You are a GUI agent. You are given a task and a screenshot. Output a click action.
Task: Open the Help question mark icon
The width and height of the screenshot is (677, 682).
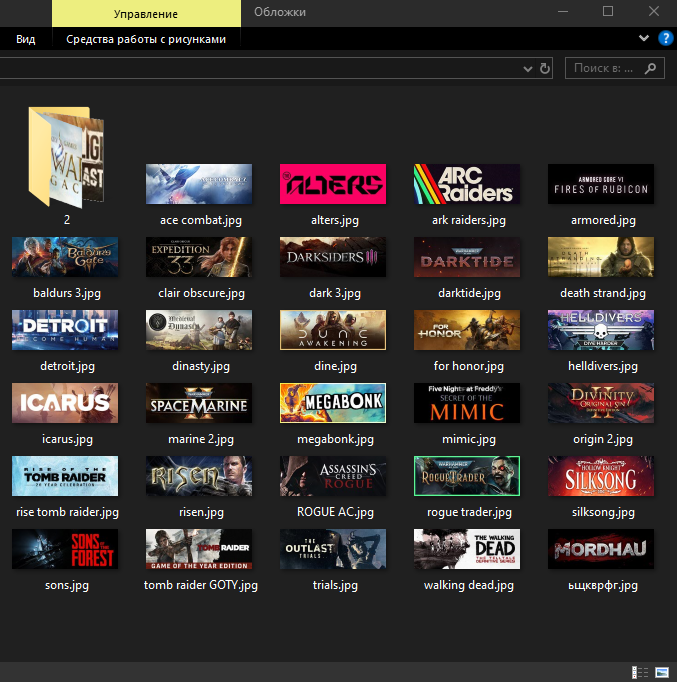coord(665,38)
